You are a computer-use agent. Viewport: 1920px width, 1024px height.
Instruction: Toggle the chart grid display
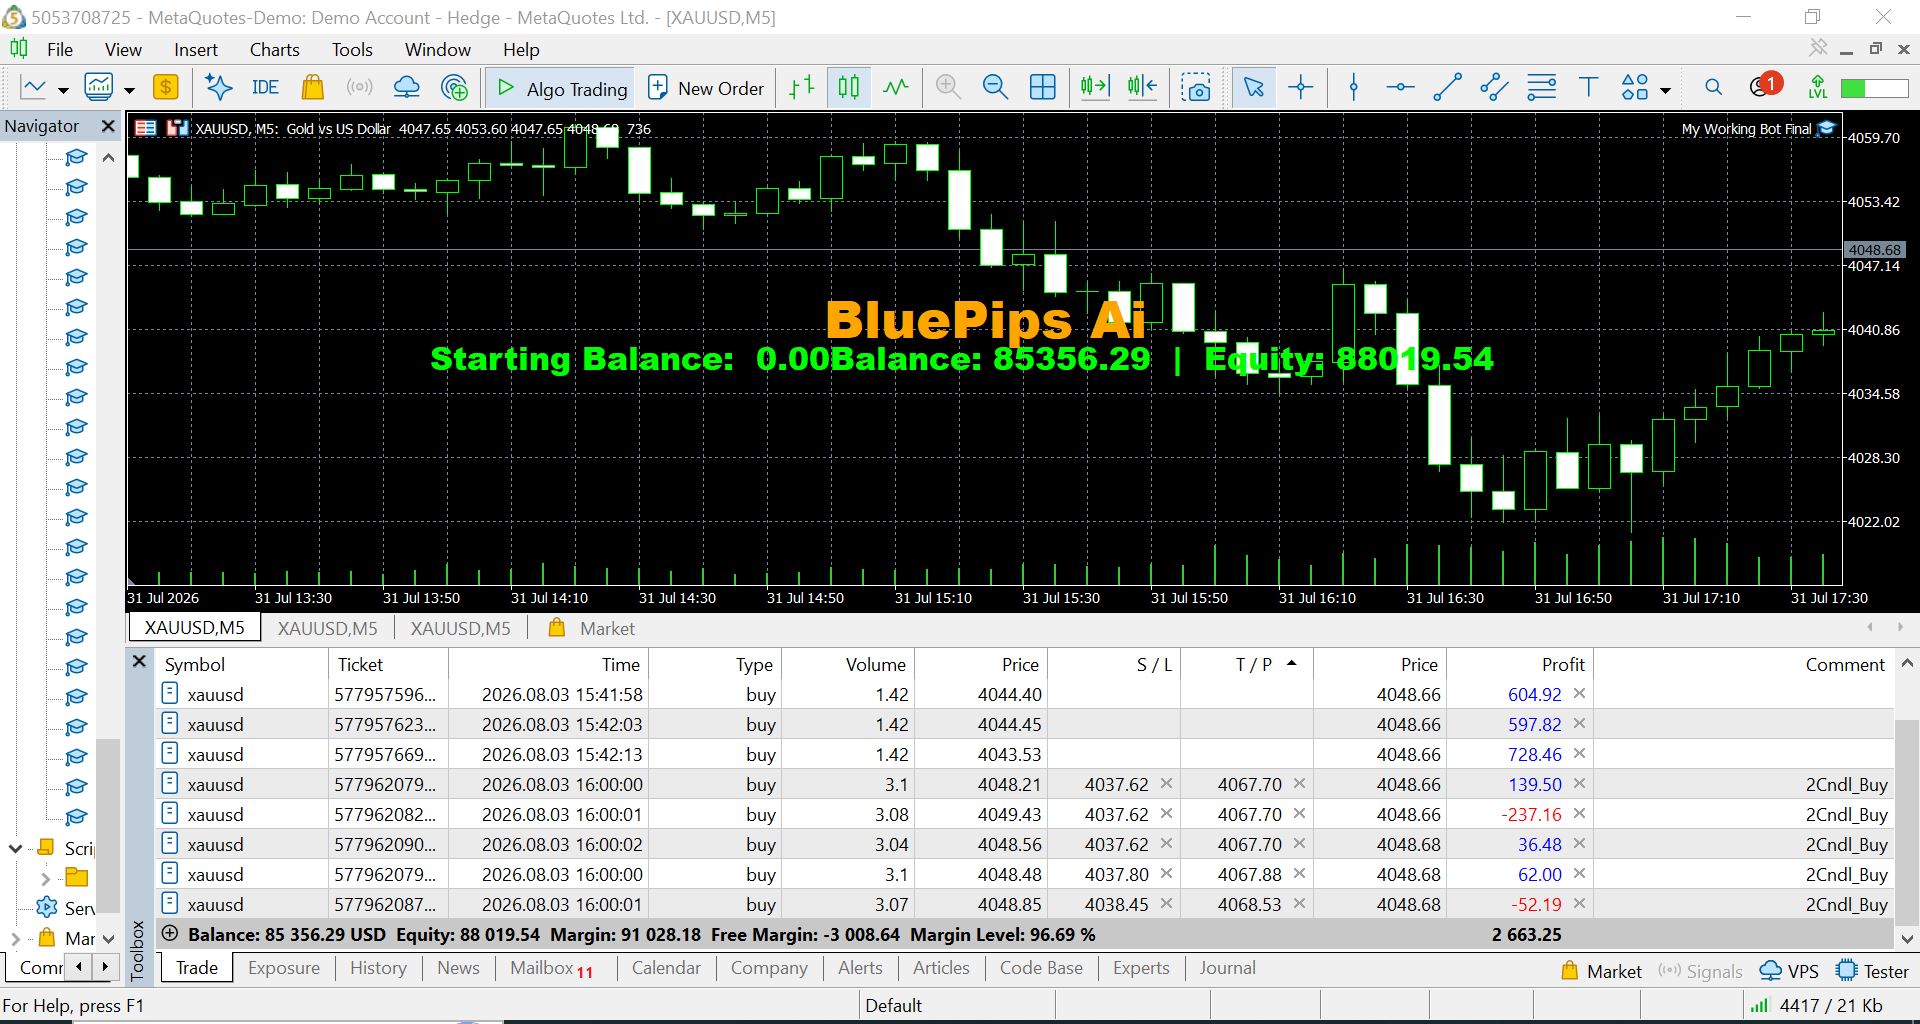[x=1043, y=88]
